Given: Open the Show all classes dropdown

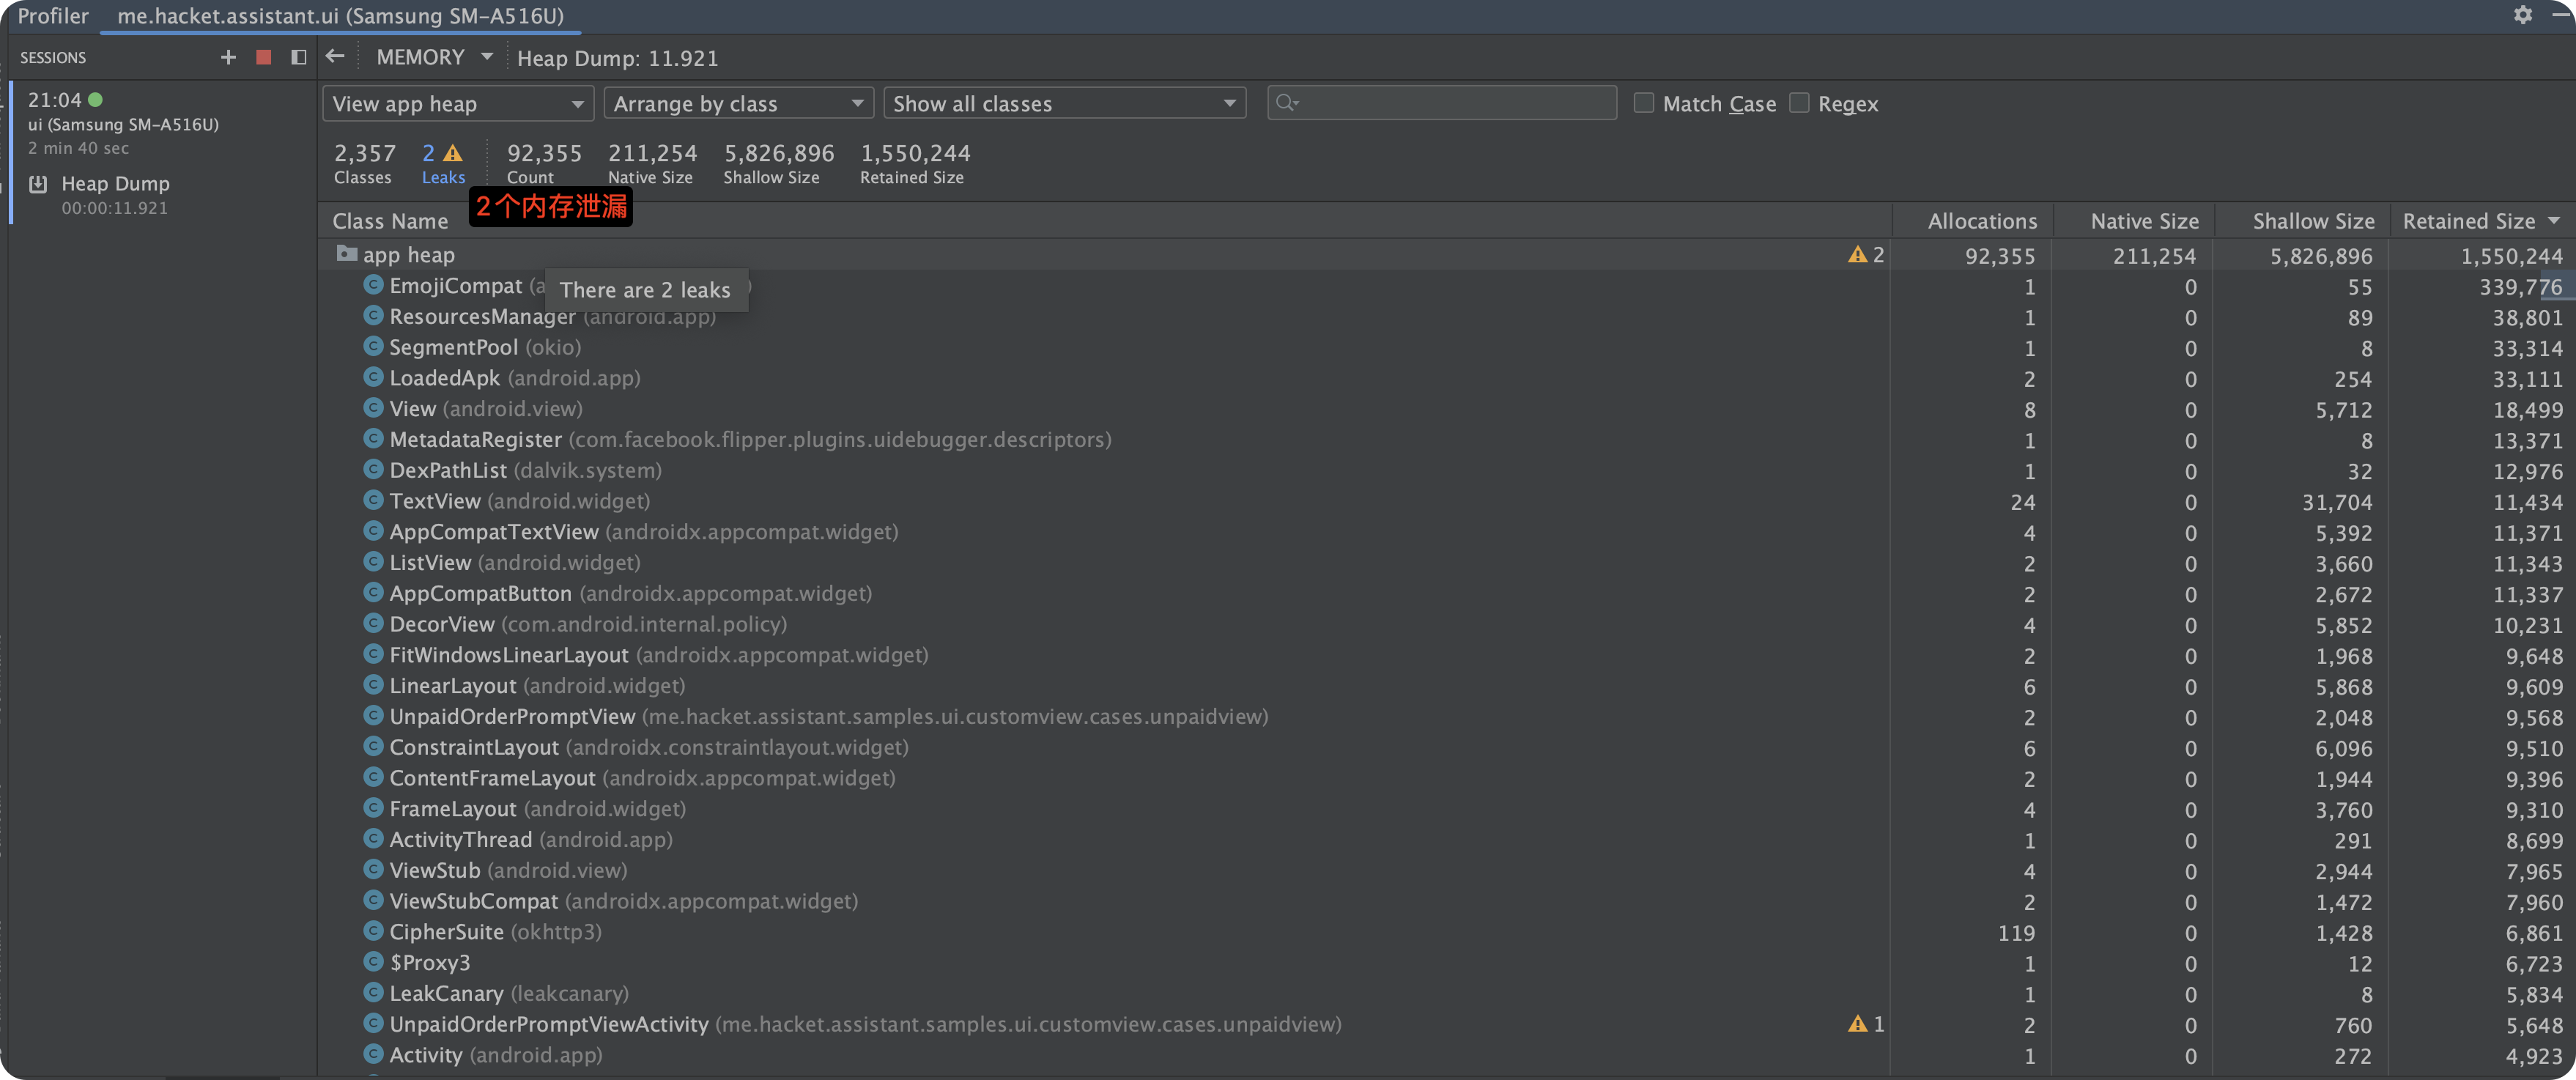Looking at the screenshot, I should (x=1064, y=103).
